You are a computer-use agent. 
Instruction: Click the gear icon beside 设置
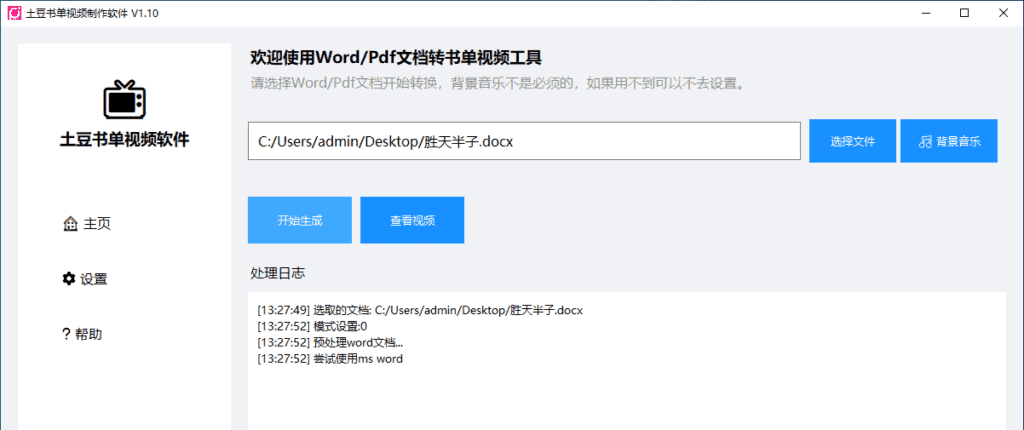pyautogui.click(x=69, y=279)
